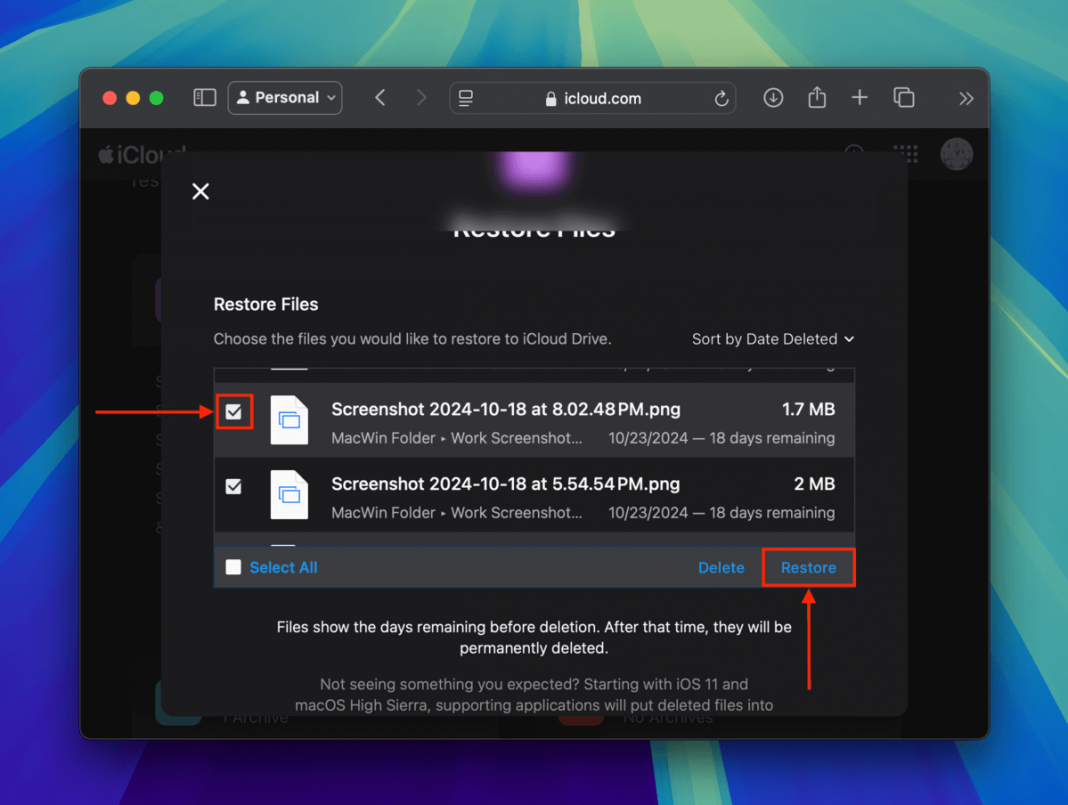1068x805 pixels.
Task: Open the Downloads icon in Safari toolbar
Action: [773, 97]
